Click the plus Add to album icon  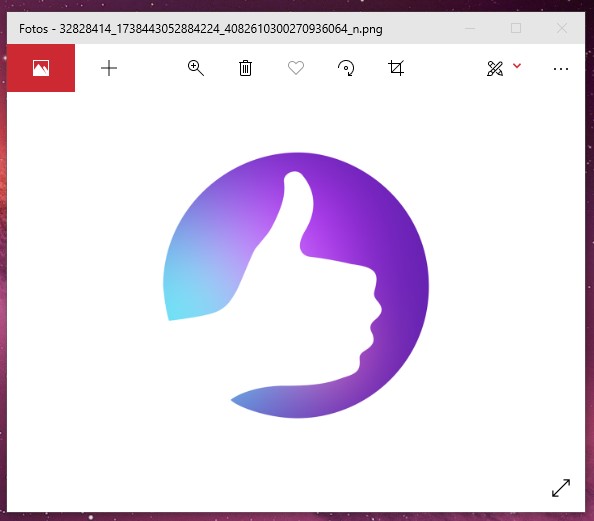[109, 68]
